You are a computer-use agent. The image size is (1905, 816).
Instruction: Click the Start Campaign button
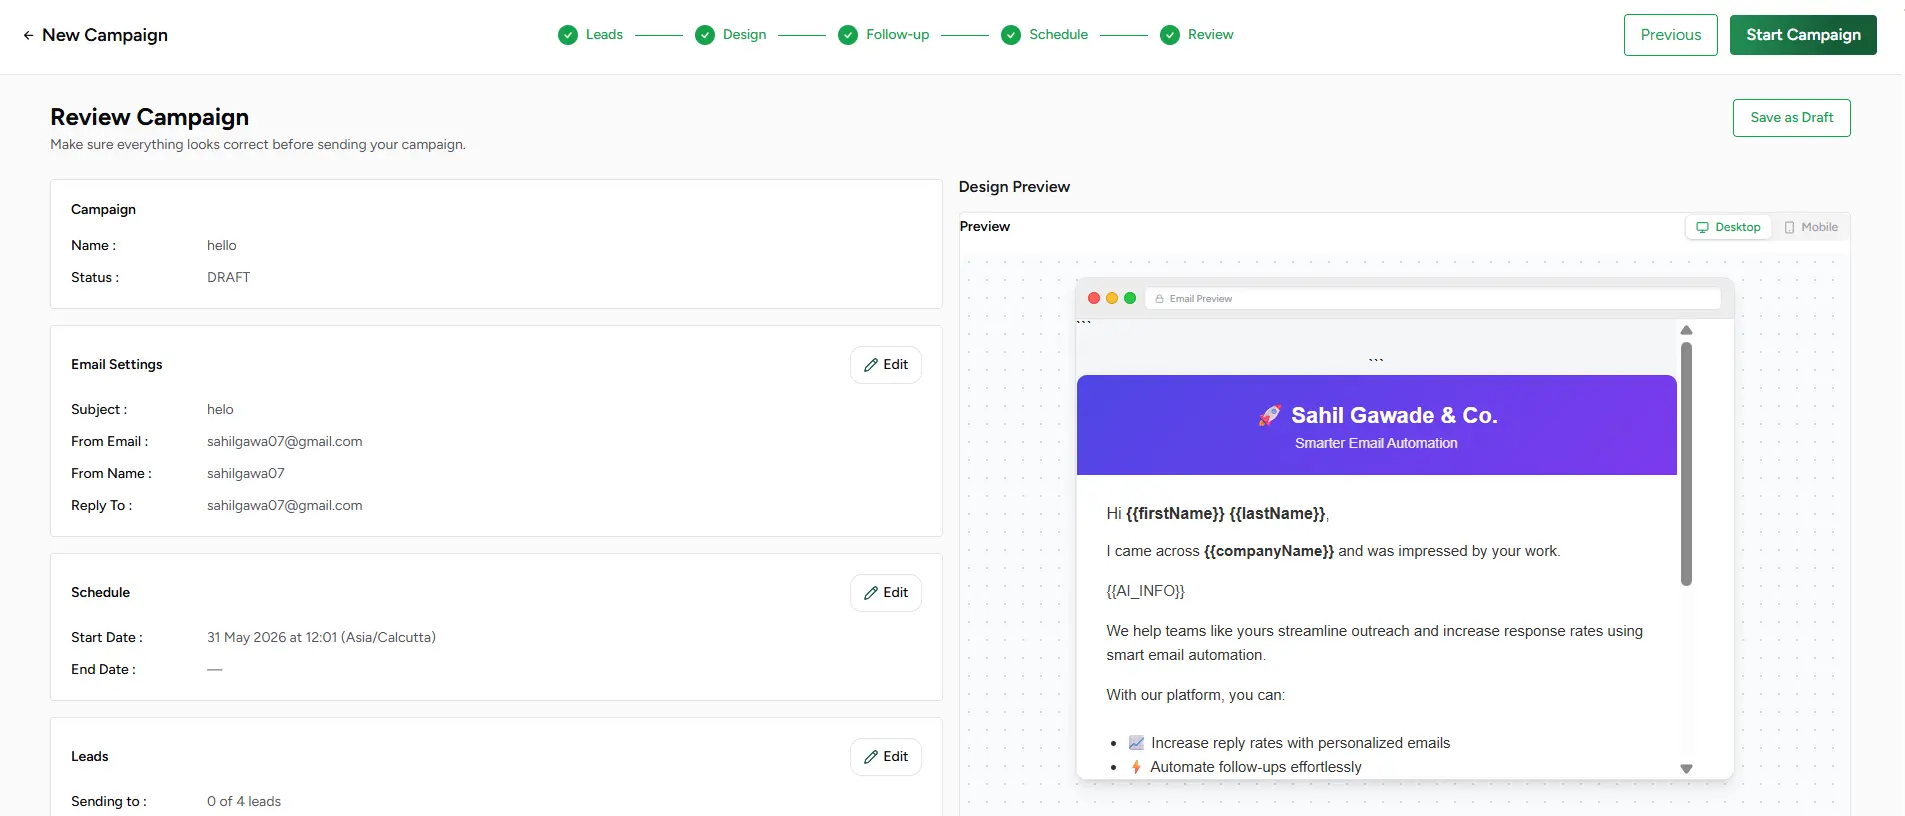pos(1803,35)
